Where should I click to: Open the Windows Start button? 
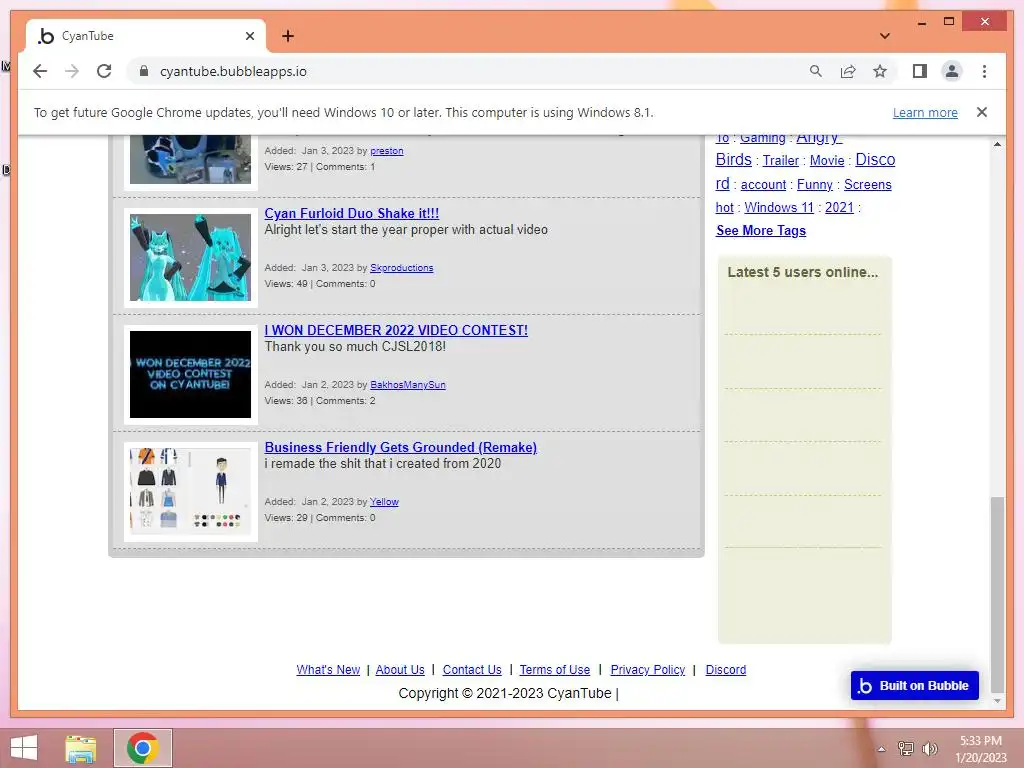pyautogui.click(x=24, y=748)
